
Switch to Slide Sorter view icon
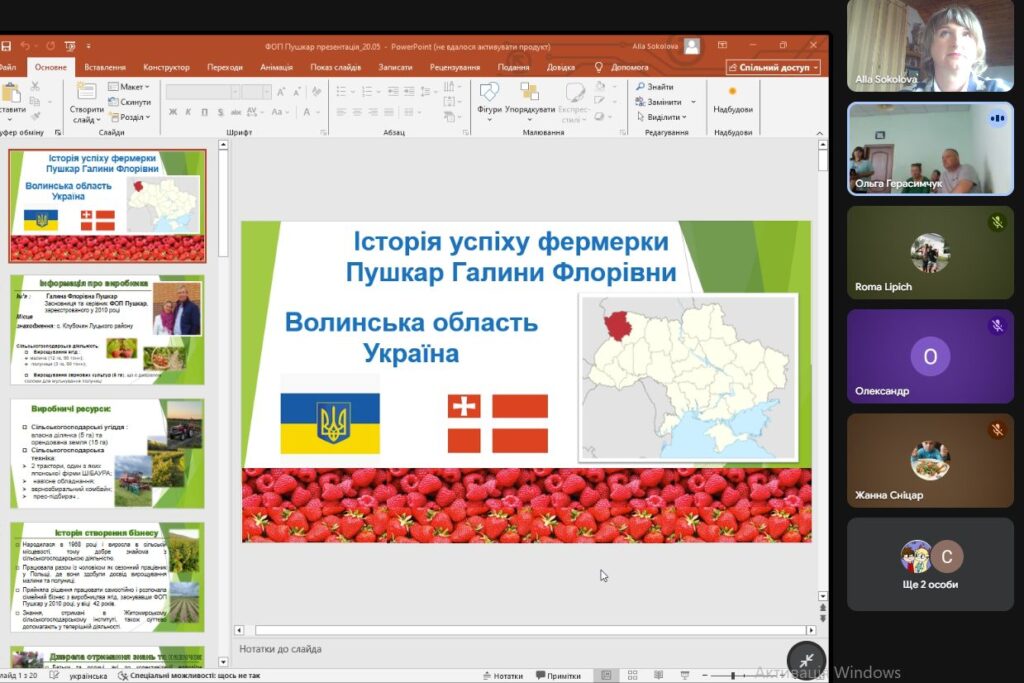632,675
